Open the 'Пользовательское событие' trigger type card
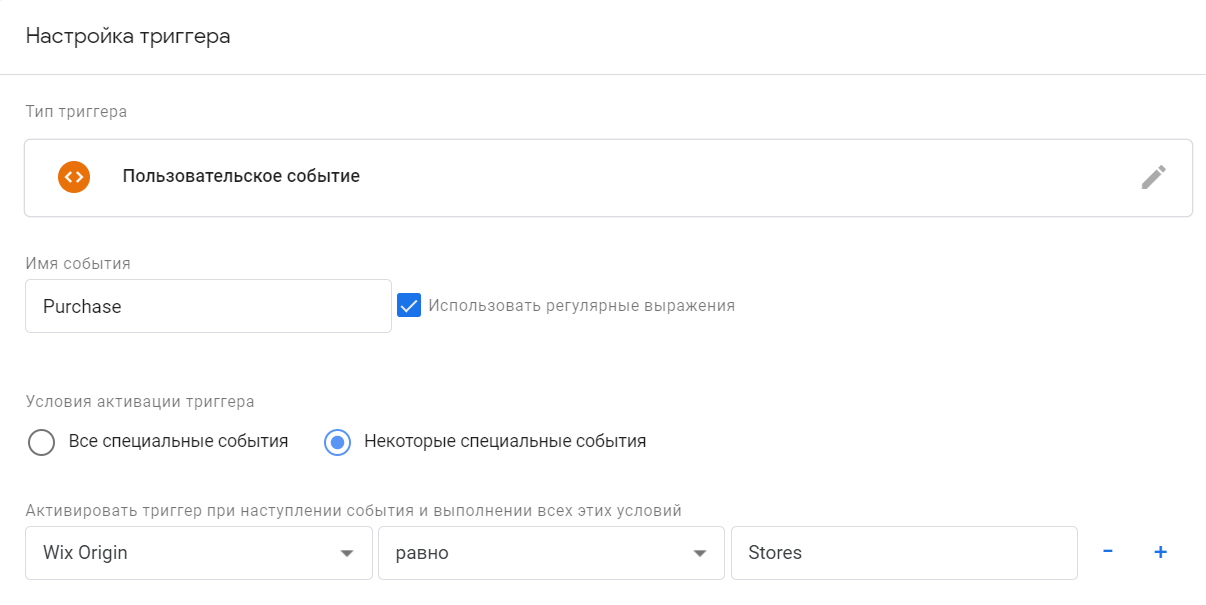The height and width of the screenshot is (605, 1206). (x=608, y=177)
